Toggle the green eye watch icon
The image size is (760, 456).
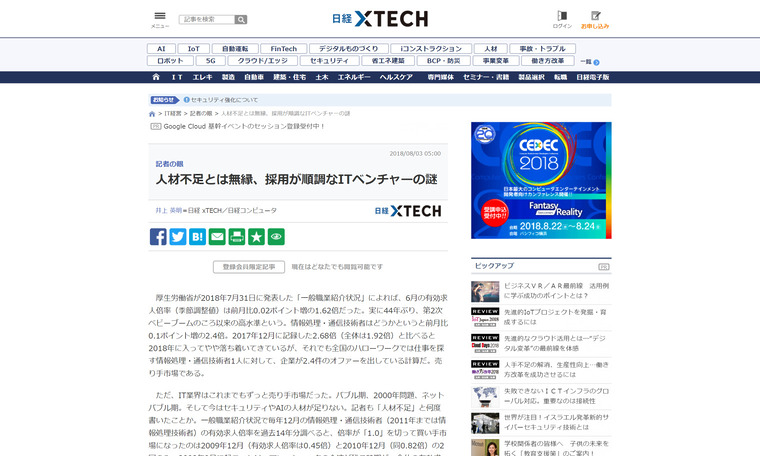[276, 237]
